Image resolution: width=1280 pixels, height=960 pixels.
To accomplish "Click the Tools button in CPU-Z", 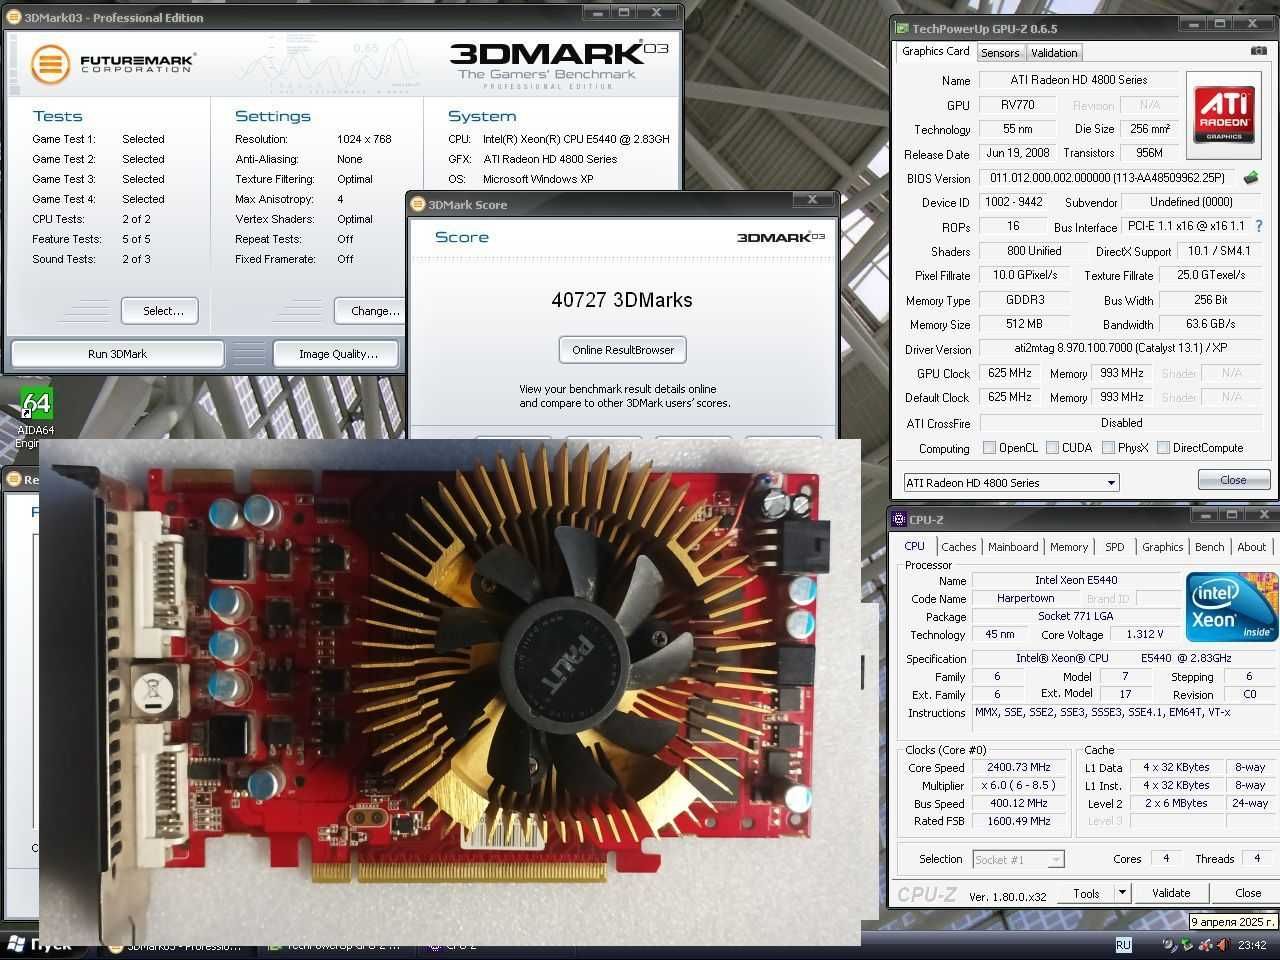I will (1086, 893).
